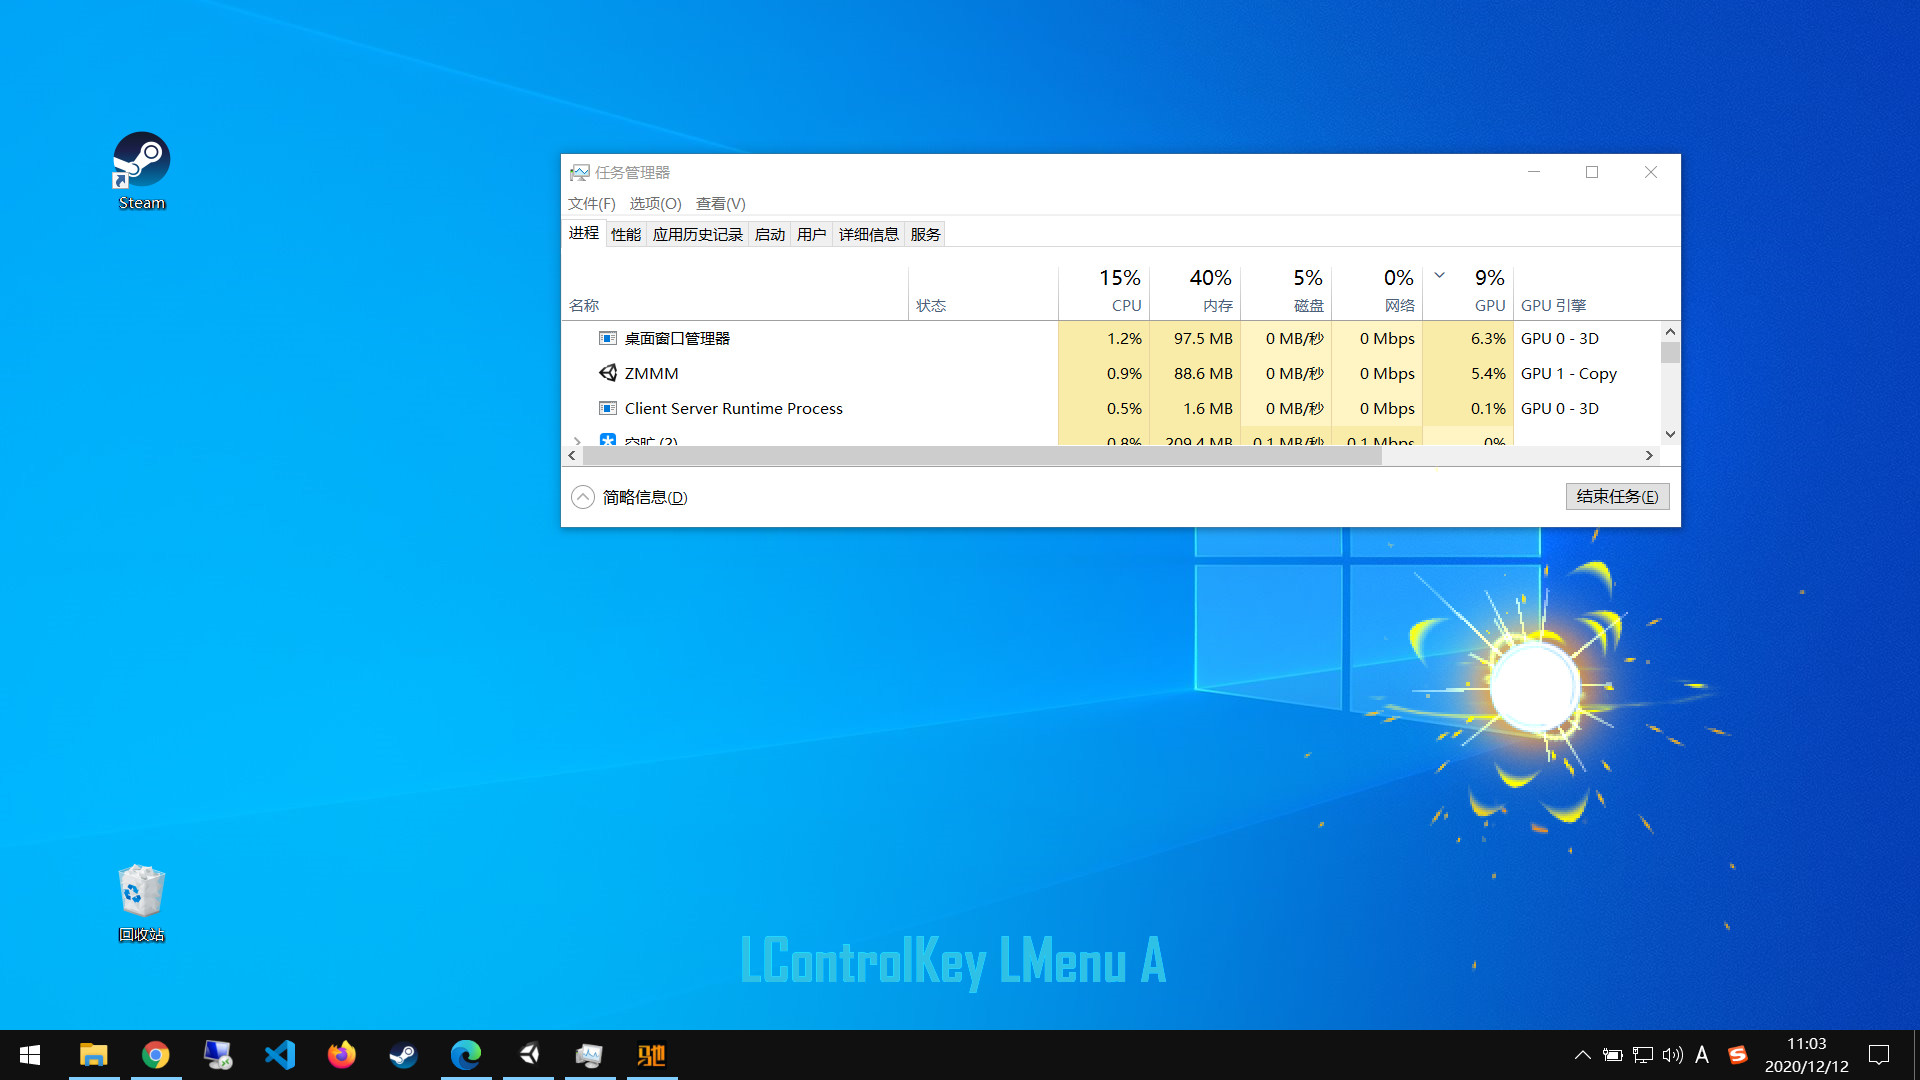Open Visual Studio Code from the taskbar
The width and height of the screenshot is (1920, 1080).
point(280,1055)
